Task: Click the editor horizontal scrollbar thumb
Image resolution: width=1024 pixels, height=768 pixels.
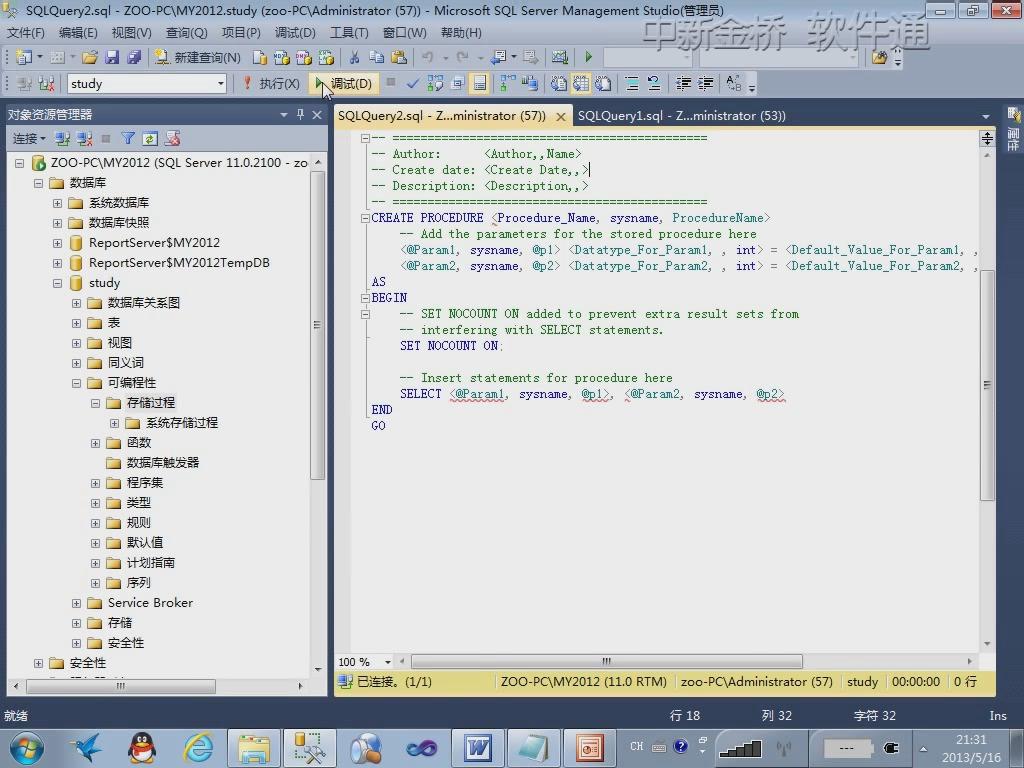Action: coord(607,662)
